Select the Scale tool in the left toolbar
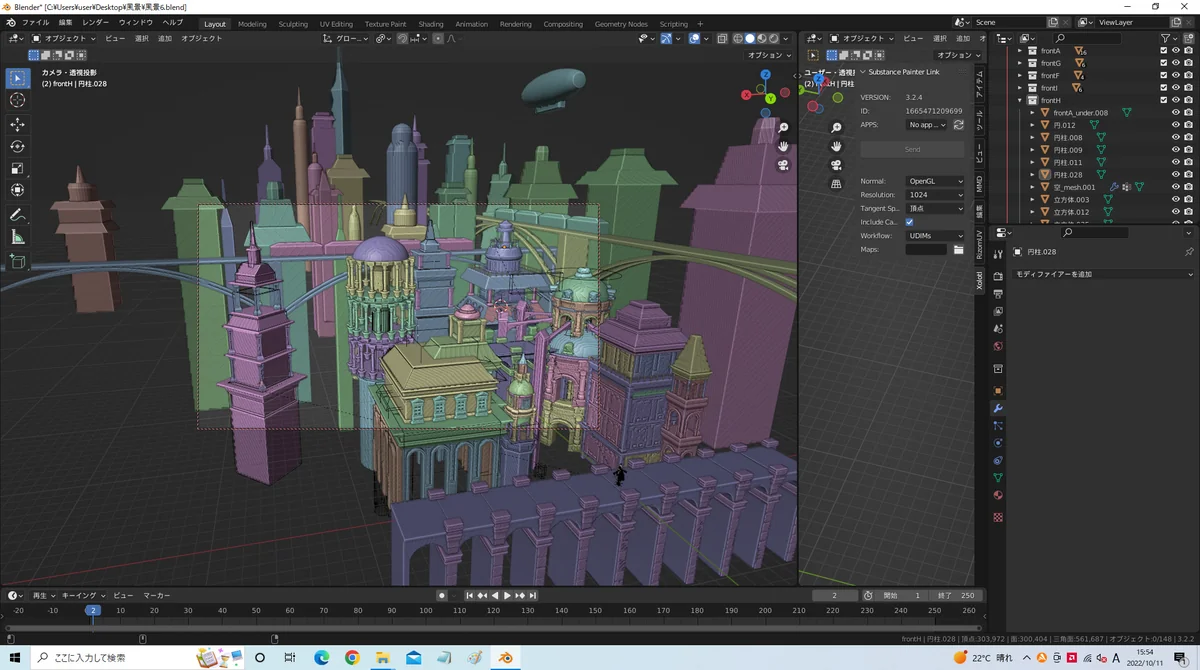Viewport: 1200px width, 670px height. point(17,168)
